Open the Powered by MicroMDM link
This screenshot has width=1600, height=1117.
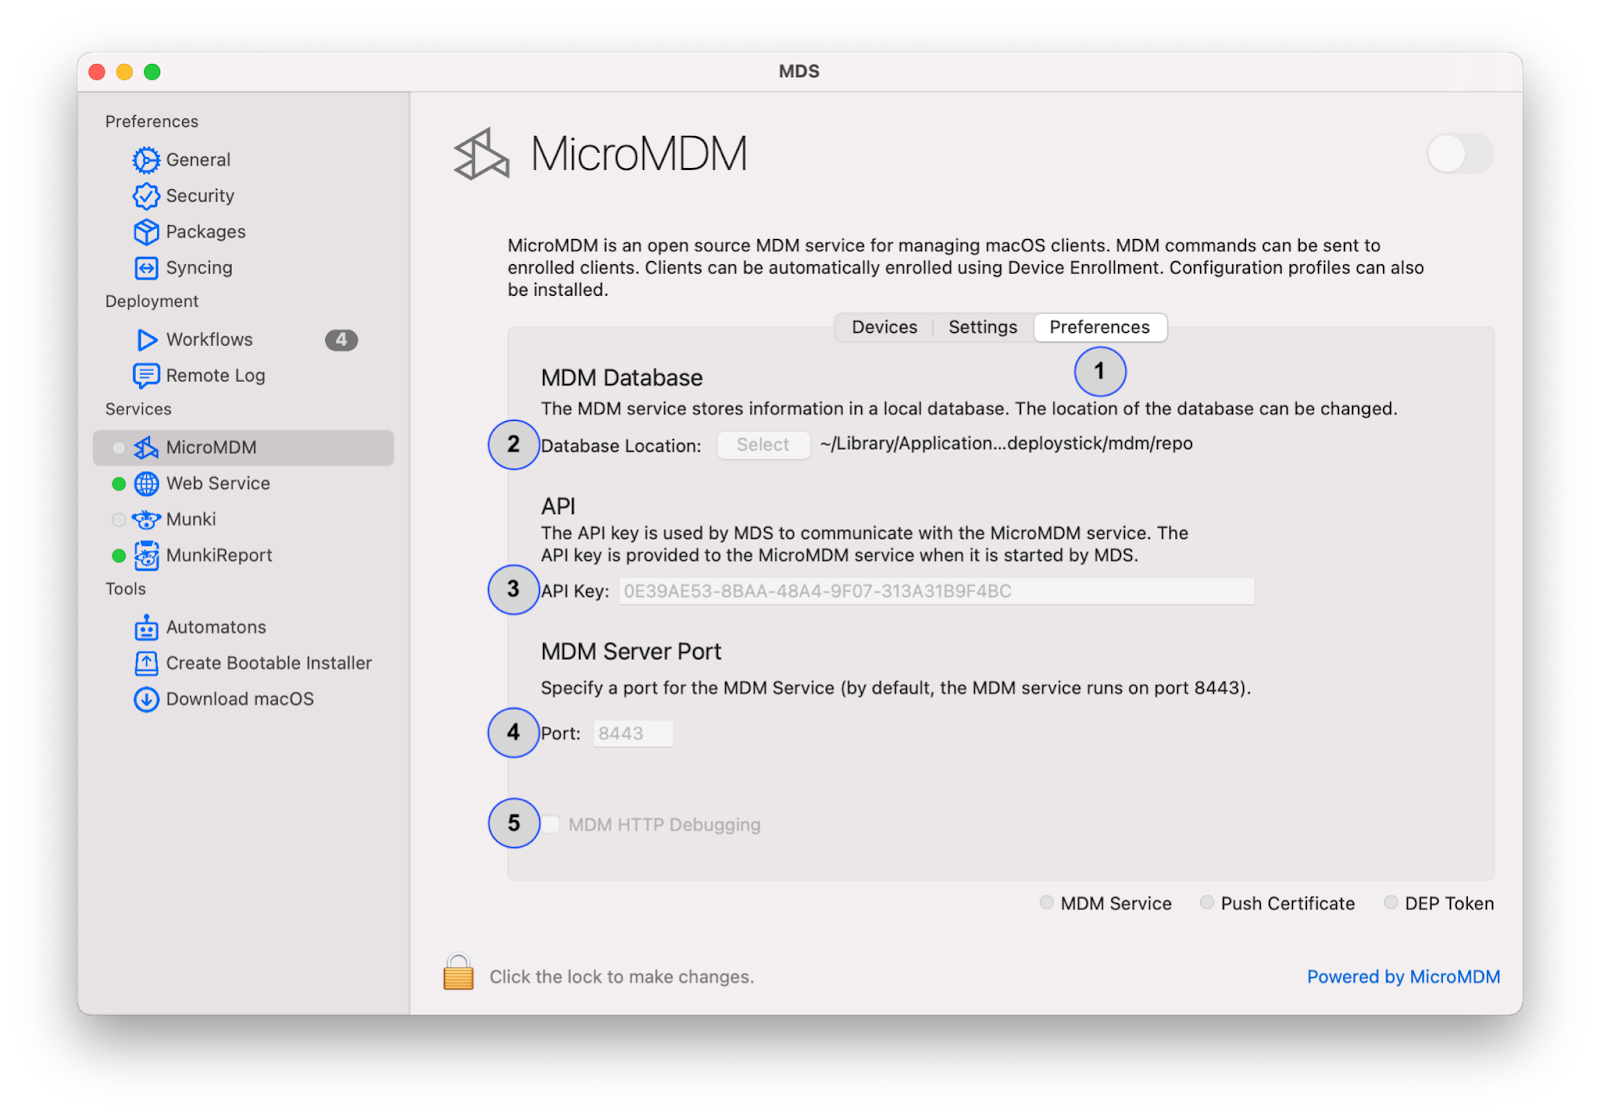click(x=1403, y=977)
